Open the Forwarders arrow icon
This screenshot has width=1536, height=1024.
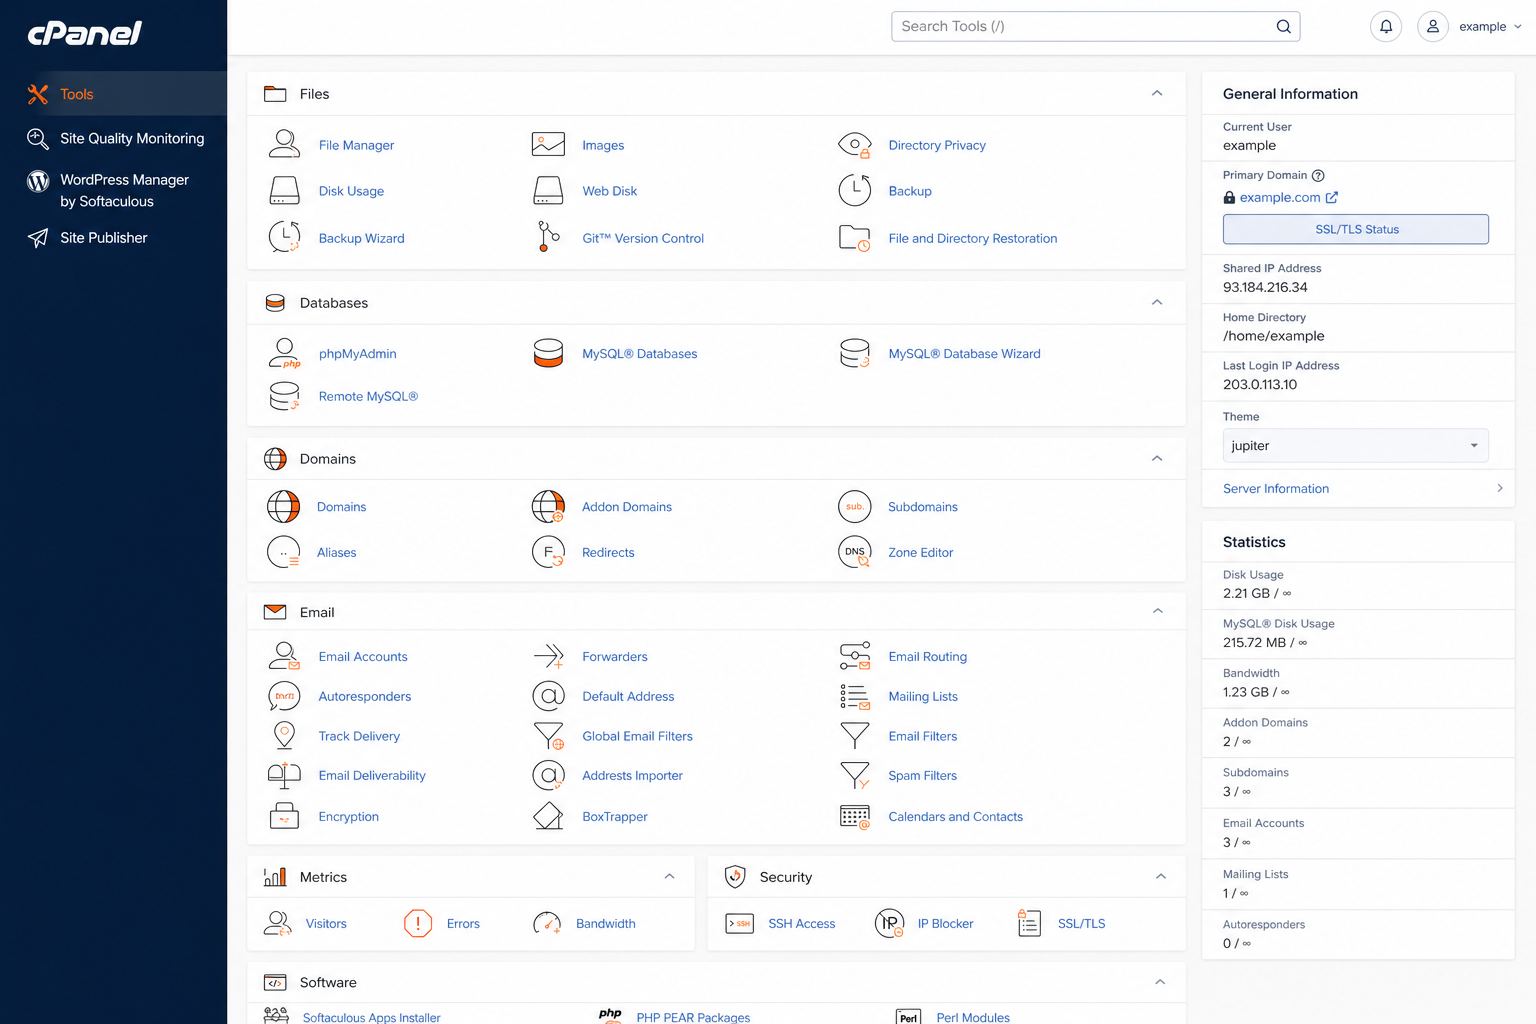point(548,656)
